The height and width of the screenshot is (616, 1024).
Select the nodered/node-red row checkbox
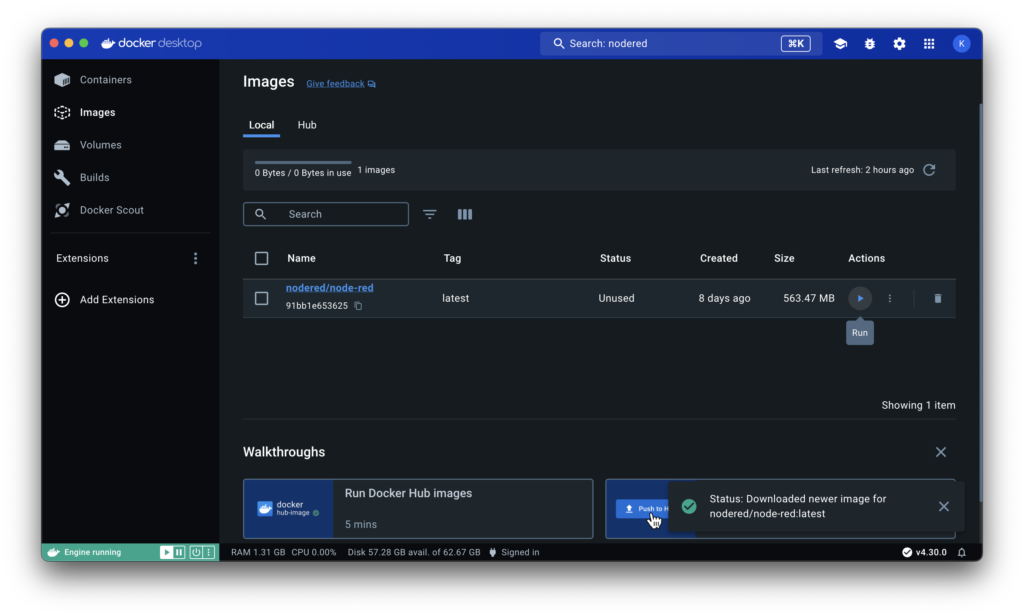click(x=261, y=299)
